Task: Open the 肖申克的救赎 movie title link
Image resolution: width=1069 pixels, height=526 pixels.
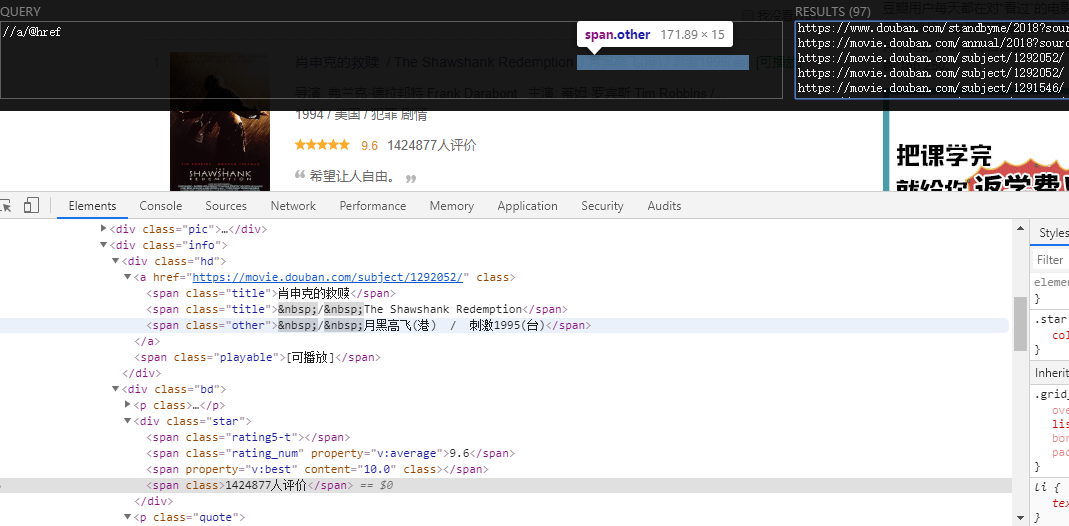Action: (x=337, y=62)
